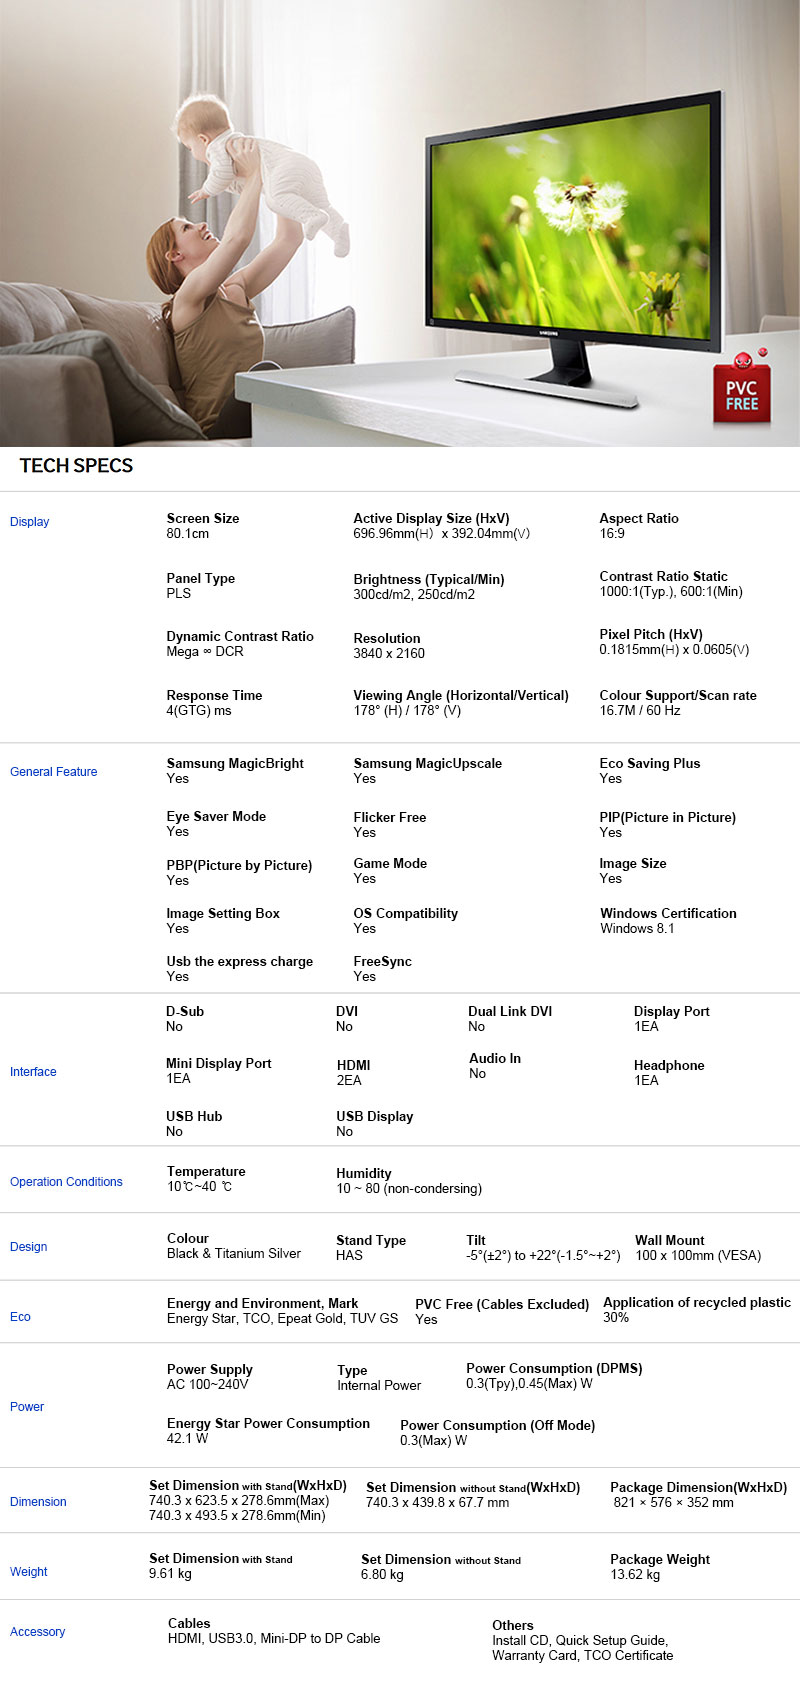Screen dimensions: 800x1691
Task: Click the Interface category label
Action: pos(33,1071)
